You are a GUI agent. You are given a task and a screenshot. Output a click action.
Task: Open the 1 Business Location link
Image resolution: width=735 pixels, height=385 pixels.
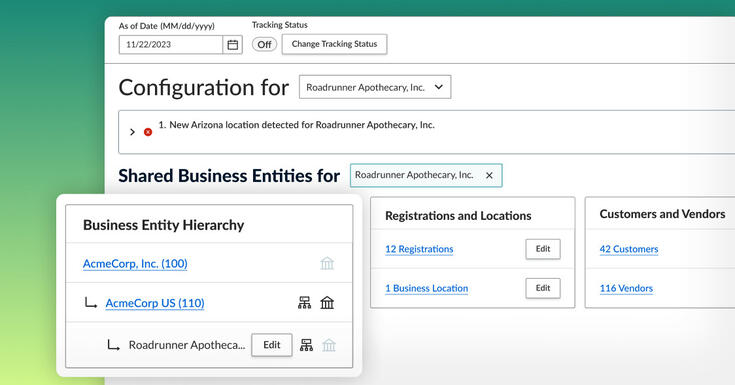point(427,288)
